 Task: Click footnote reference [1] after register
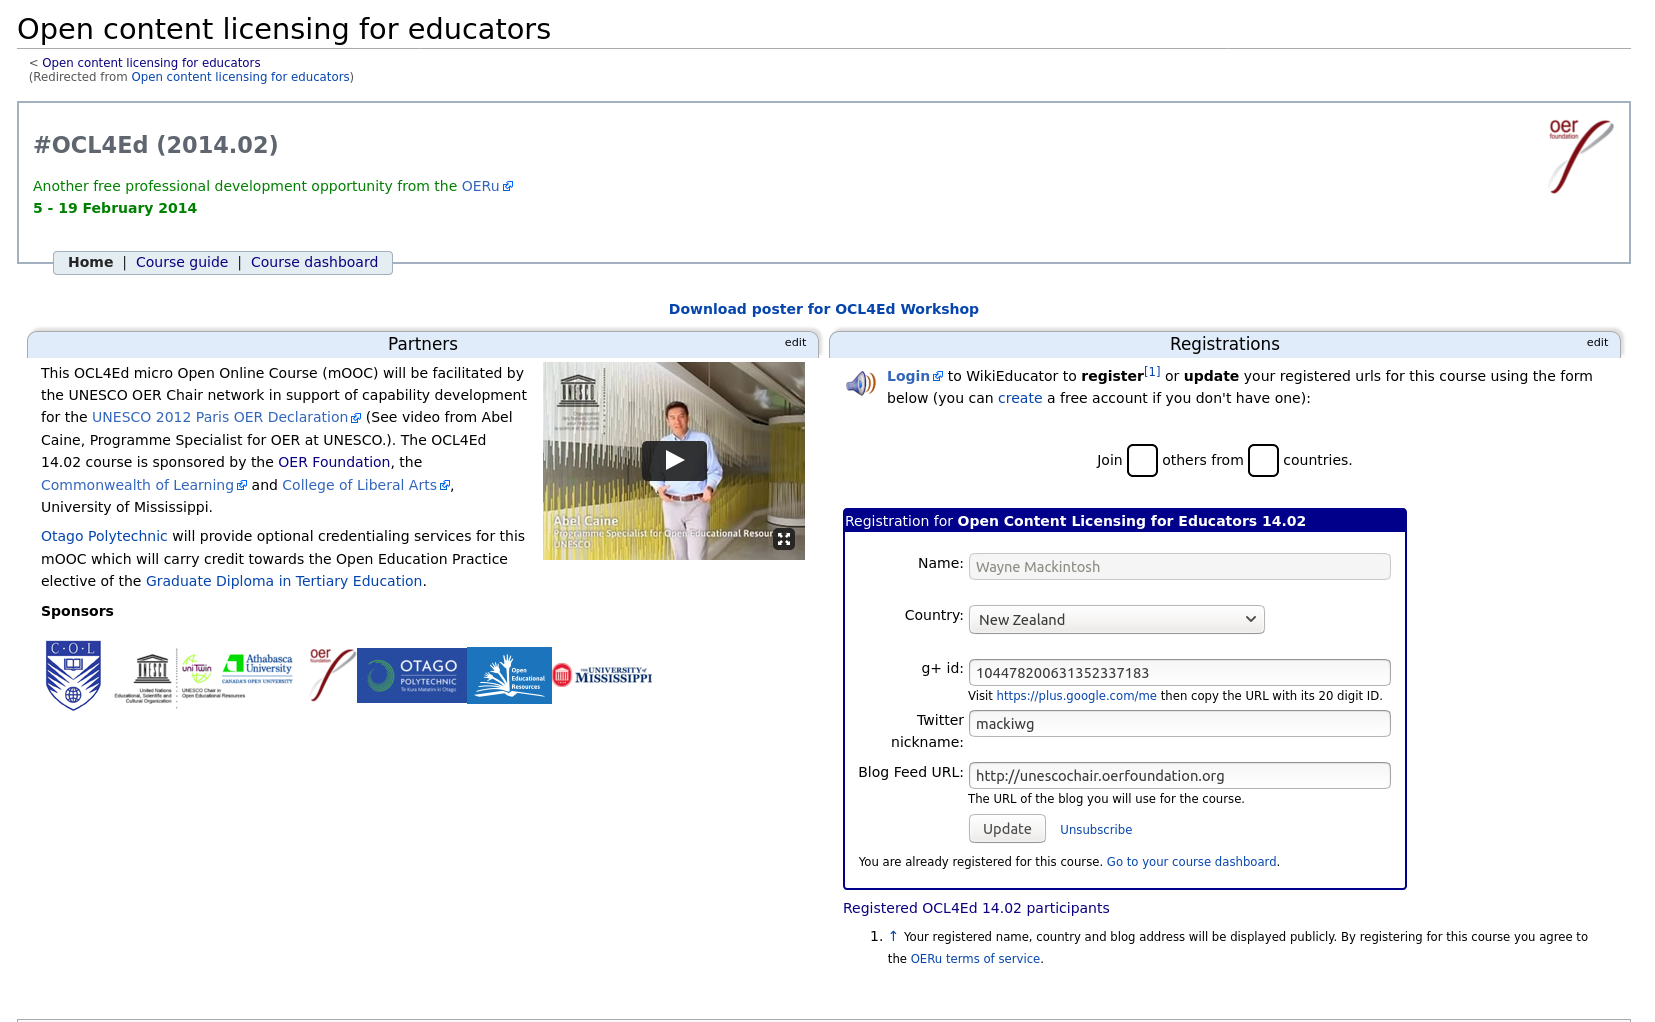pyautogui.click(x=1152, y=372)
